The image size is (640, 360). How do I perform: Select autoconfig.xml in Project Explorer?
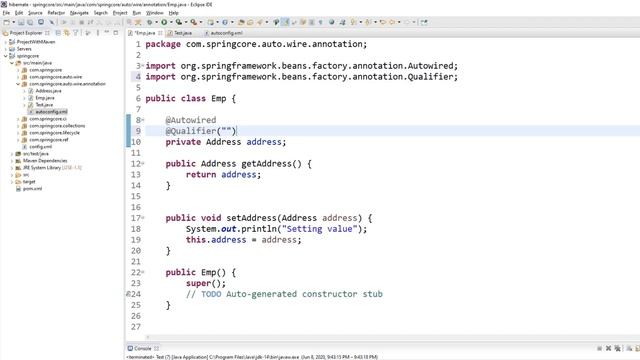click(x=51, y=111)
